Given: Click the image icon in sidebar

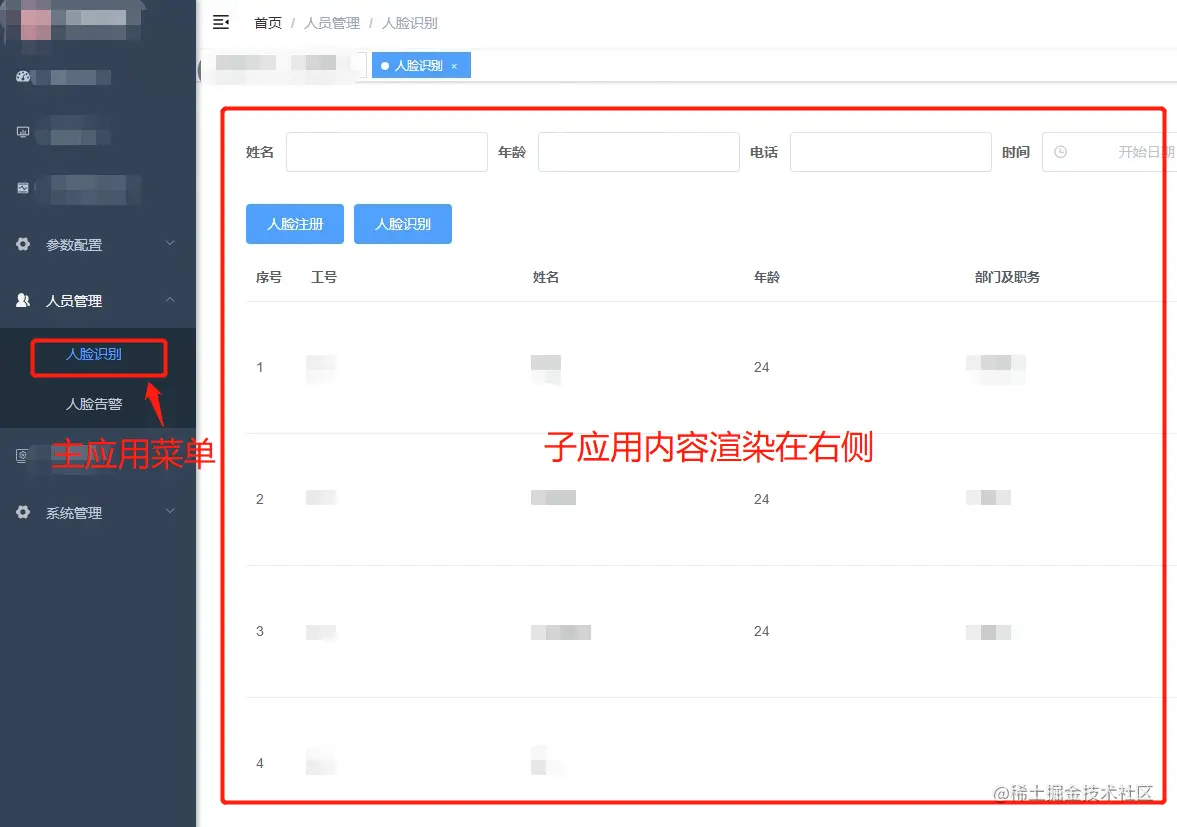Looking at the screenshot, I should [x=23, y=188].
